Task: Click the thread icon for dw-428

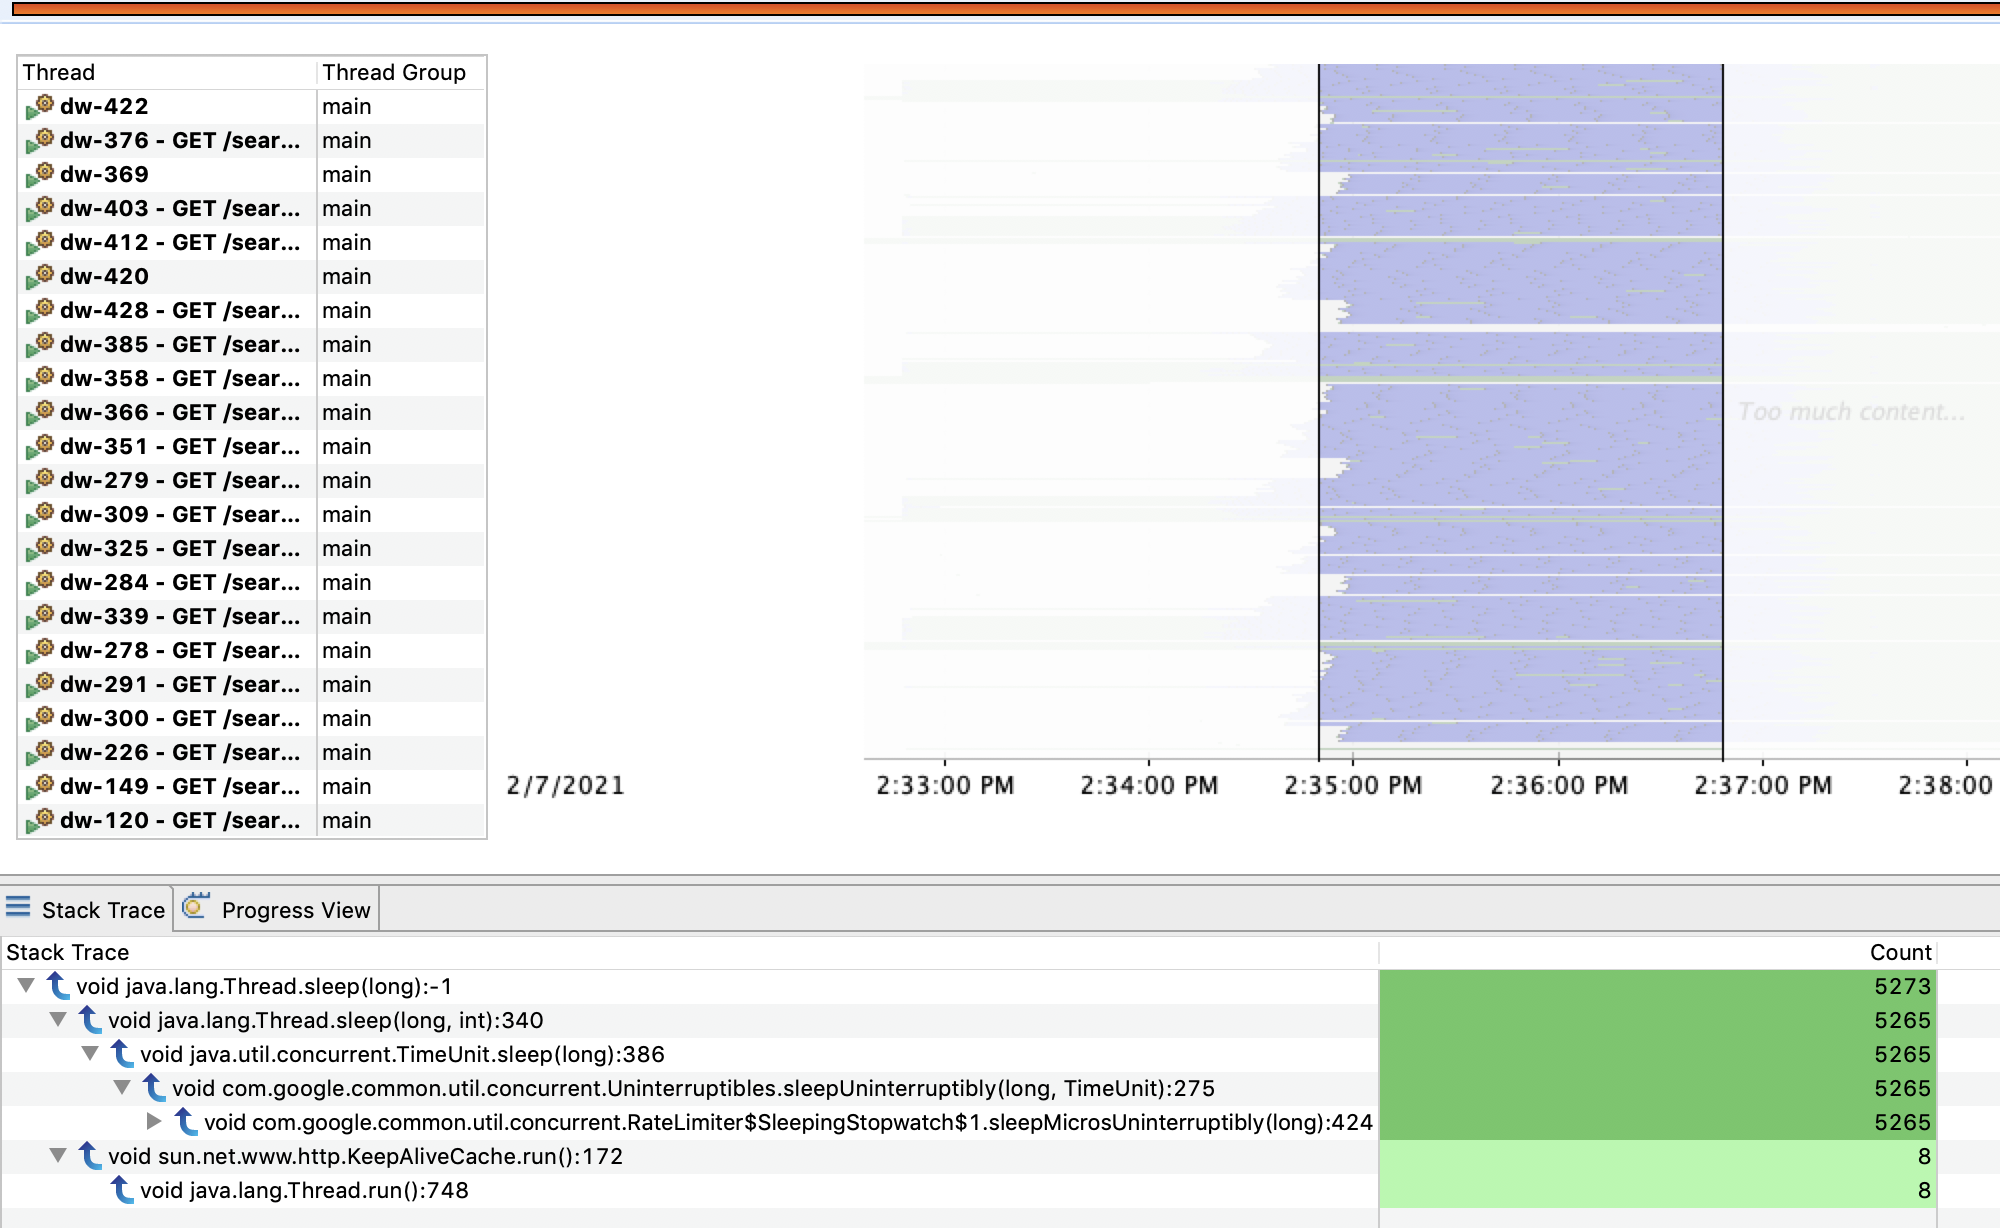Action: (40, 310)
